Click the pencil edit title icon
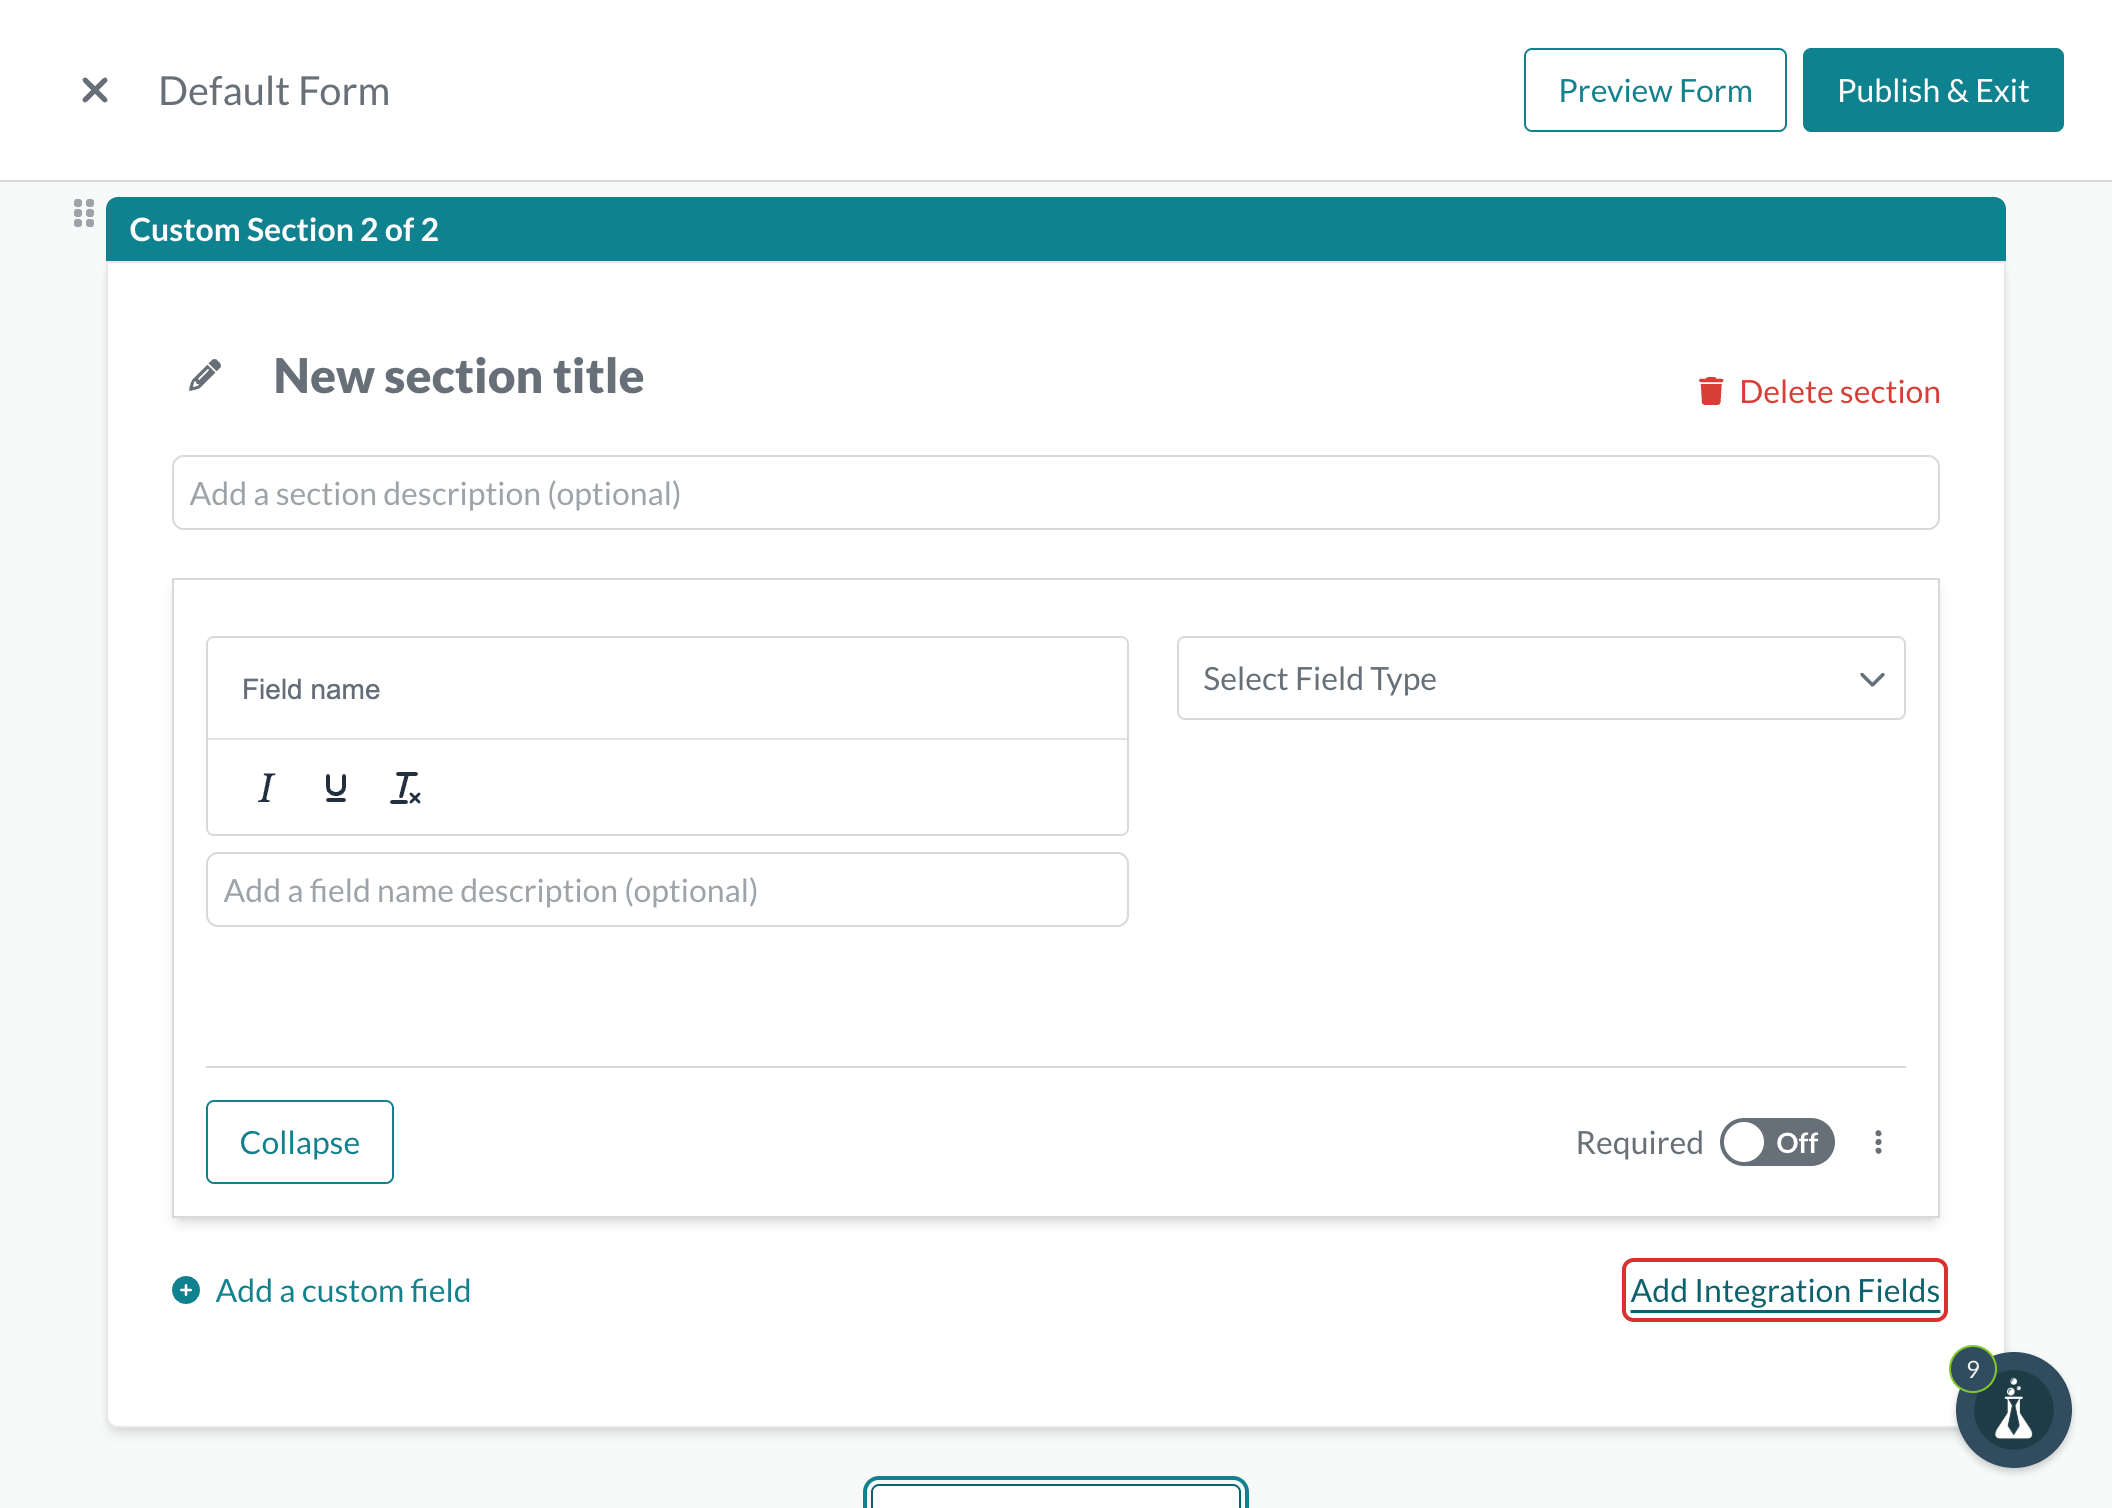This screenshot has height=1508, width=2112. [205, 376]
